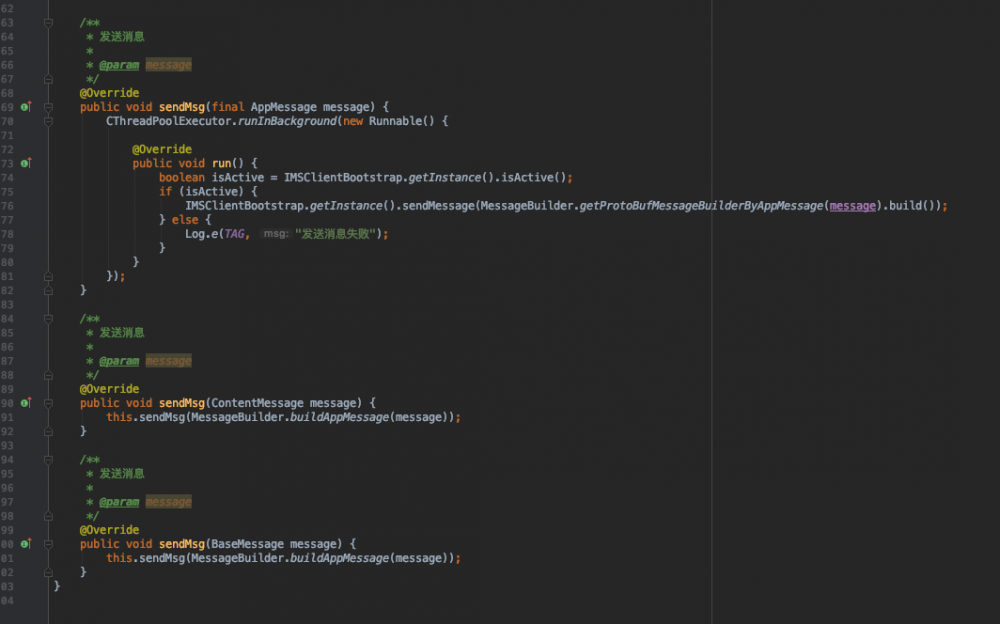Screen dimensions: 1000x624
Task: Collapse sendMsg(ContentMessage message) method fold
Action: [x=48, y=403]
